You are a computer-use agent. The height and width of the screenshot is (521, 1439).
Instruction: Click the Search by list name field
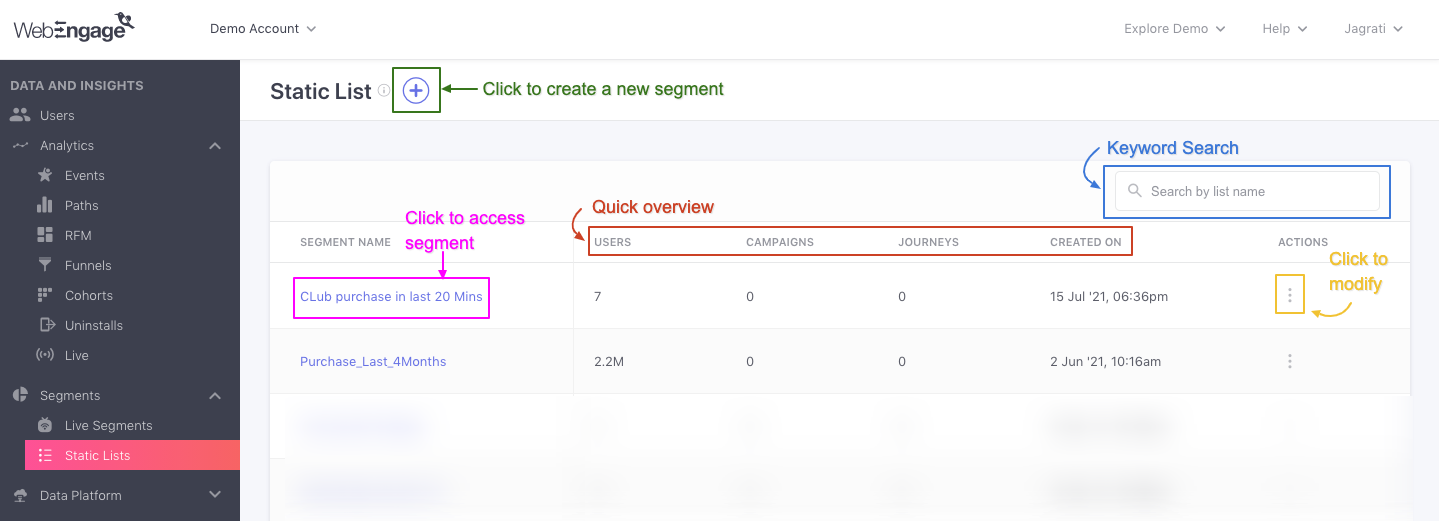click(1247, 191)
